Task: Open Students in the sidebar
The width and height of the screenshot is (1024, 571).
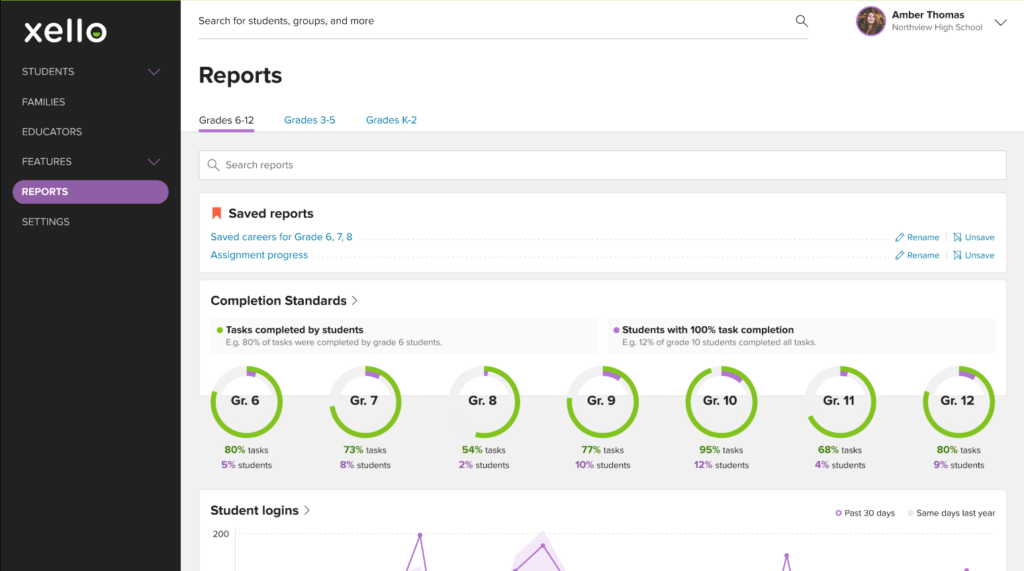Action: 48,72
